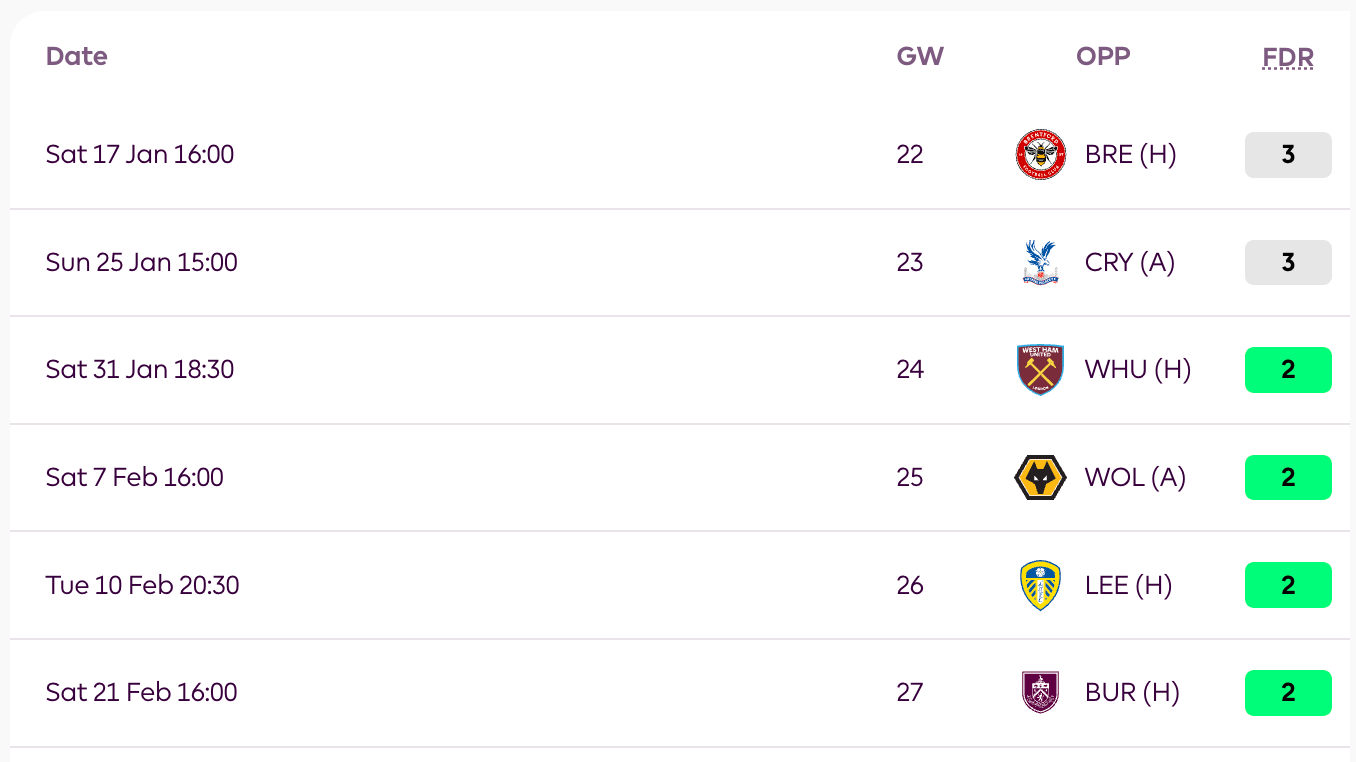Click the OPP column header
Screen dimensions: 1356x762
(x=1103, y=56)
